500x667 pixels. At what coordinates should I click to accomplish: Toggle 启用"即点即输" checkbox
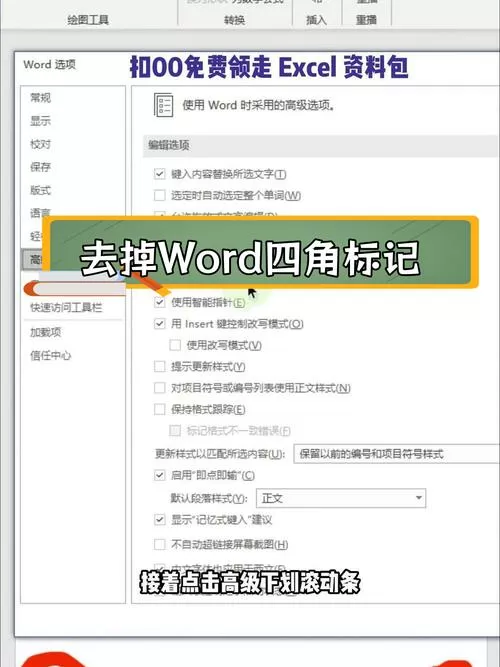160,475
